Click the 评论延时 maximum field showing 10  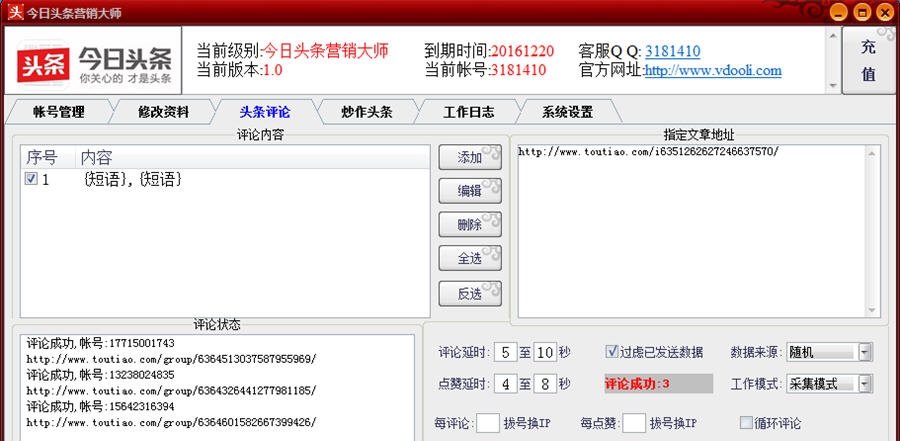click(x=544, y=352)
